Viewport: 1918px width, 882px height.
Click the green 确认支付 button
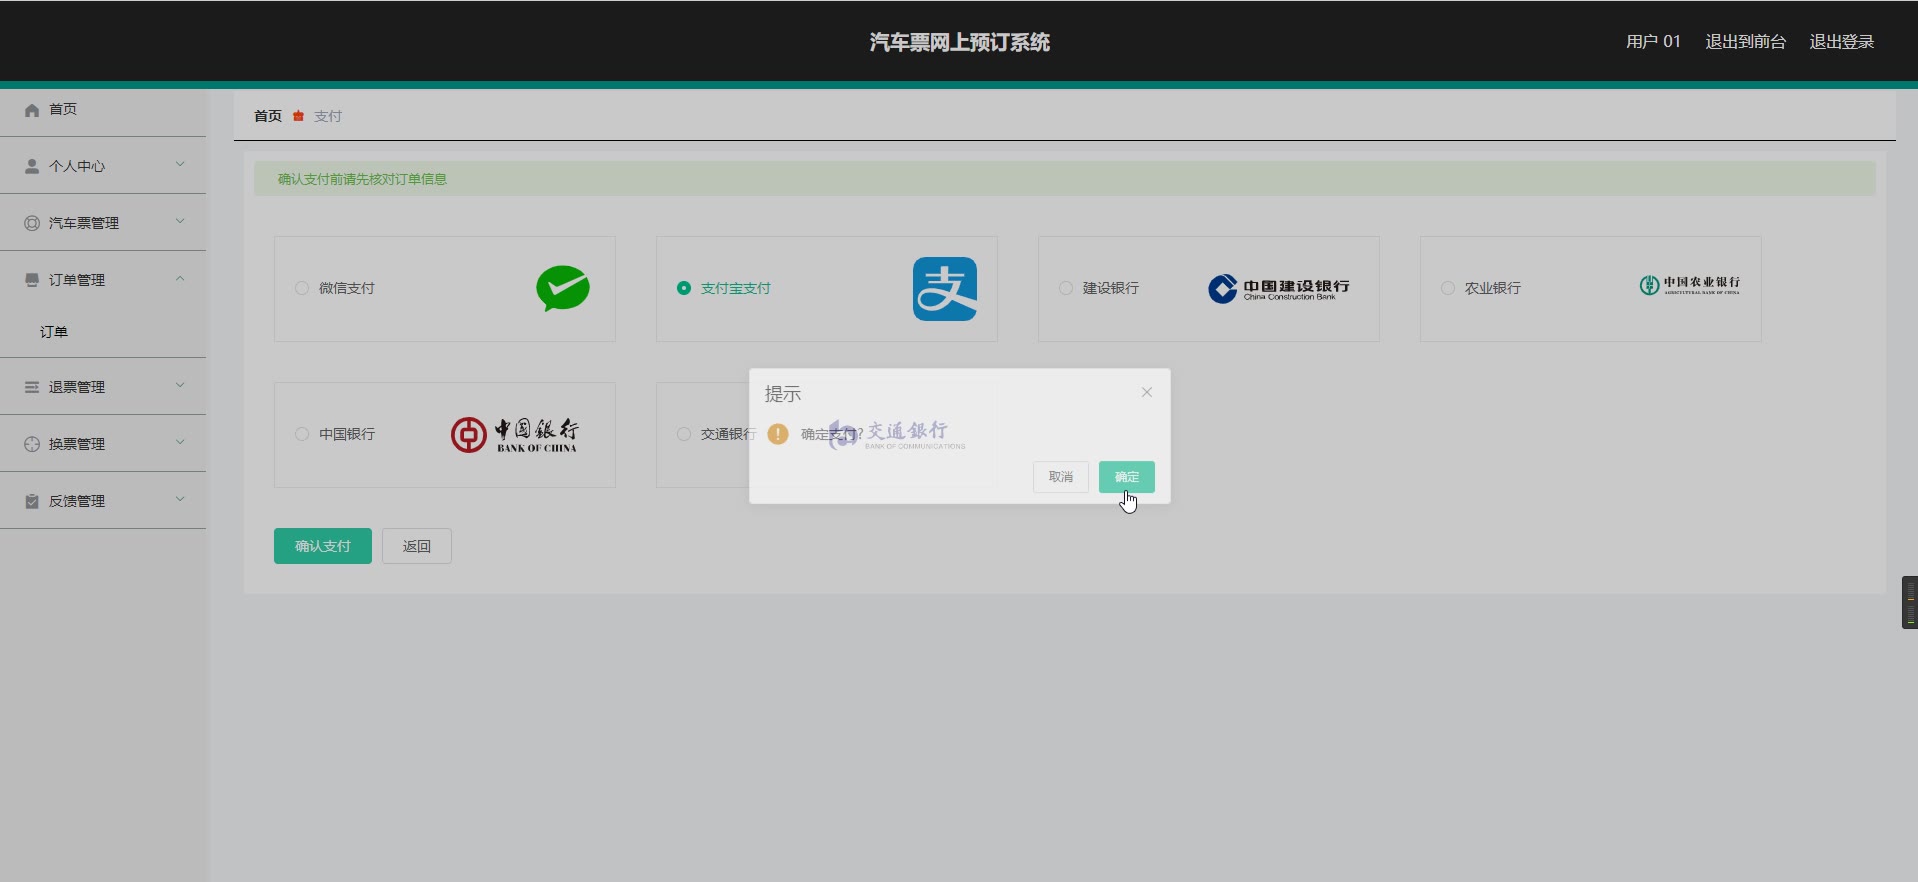coord(323,546)
